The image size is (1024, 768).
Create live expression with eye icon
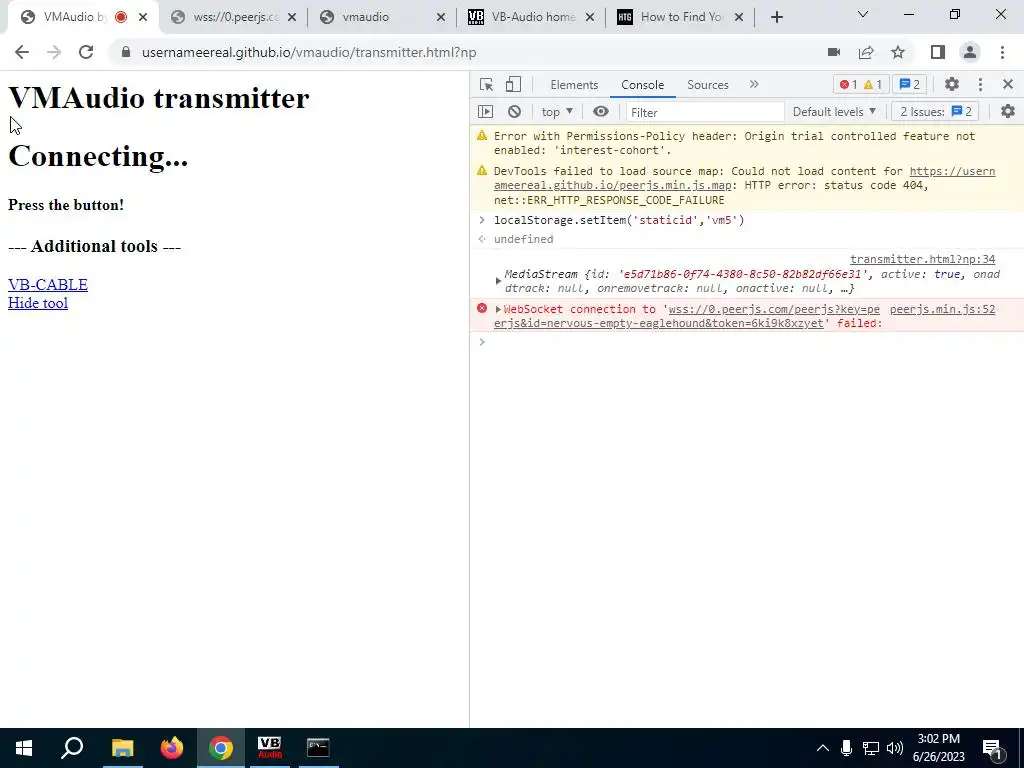[601, 112]
